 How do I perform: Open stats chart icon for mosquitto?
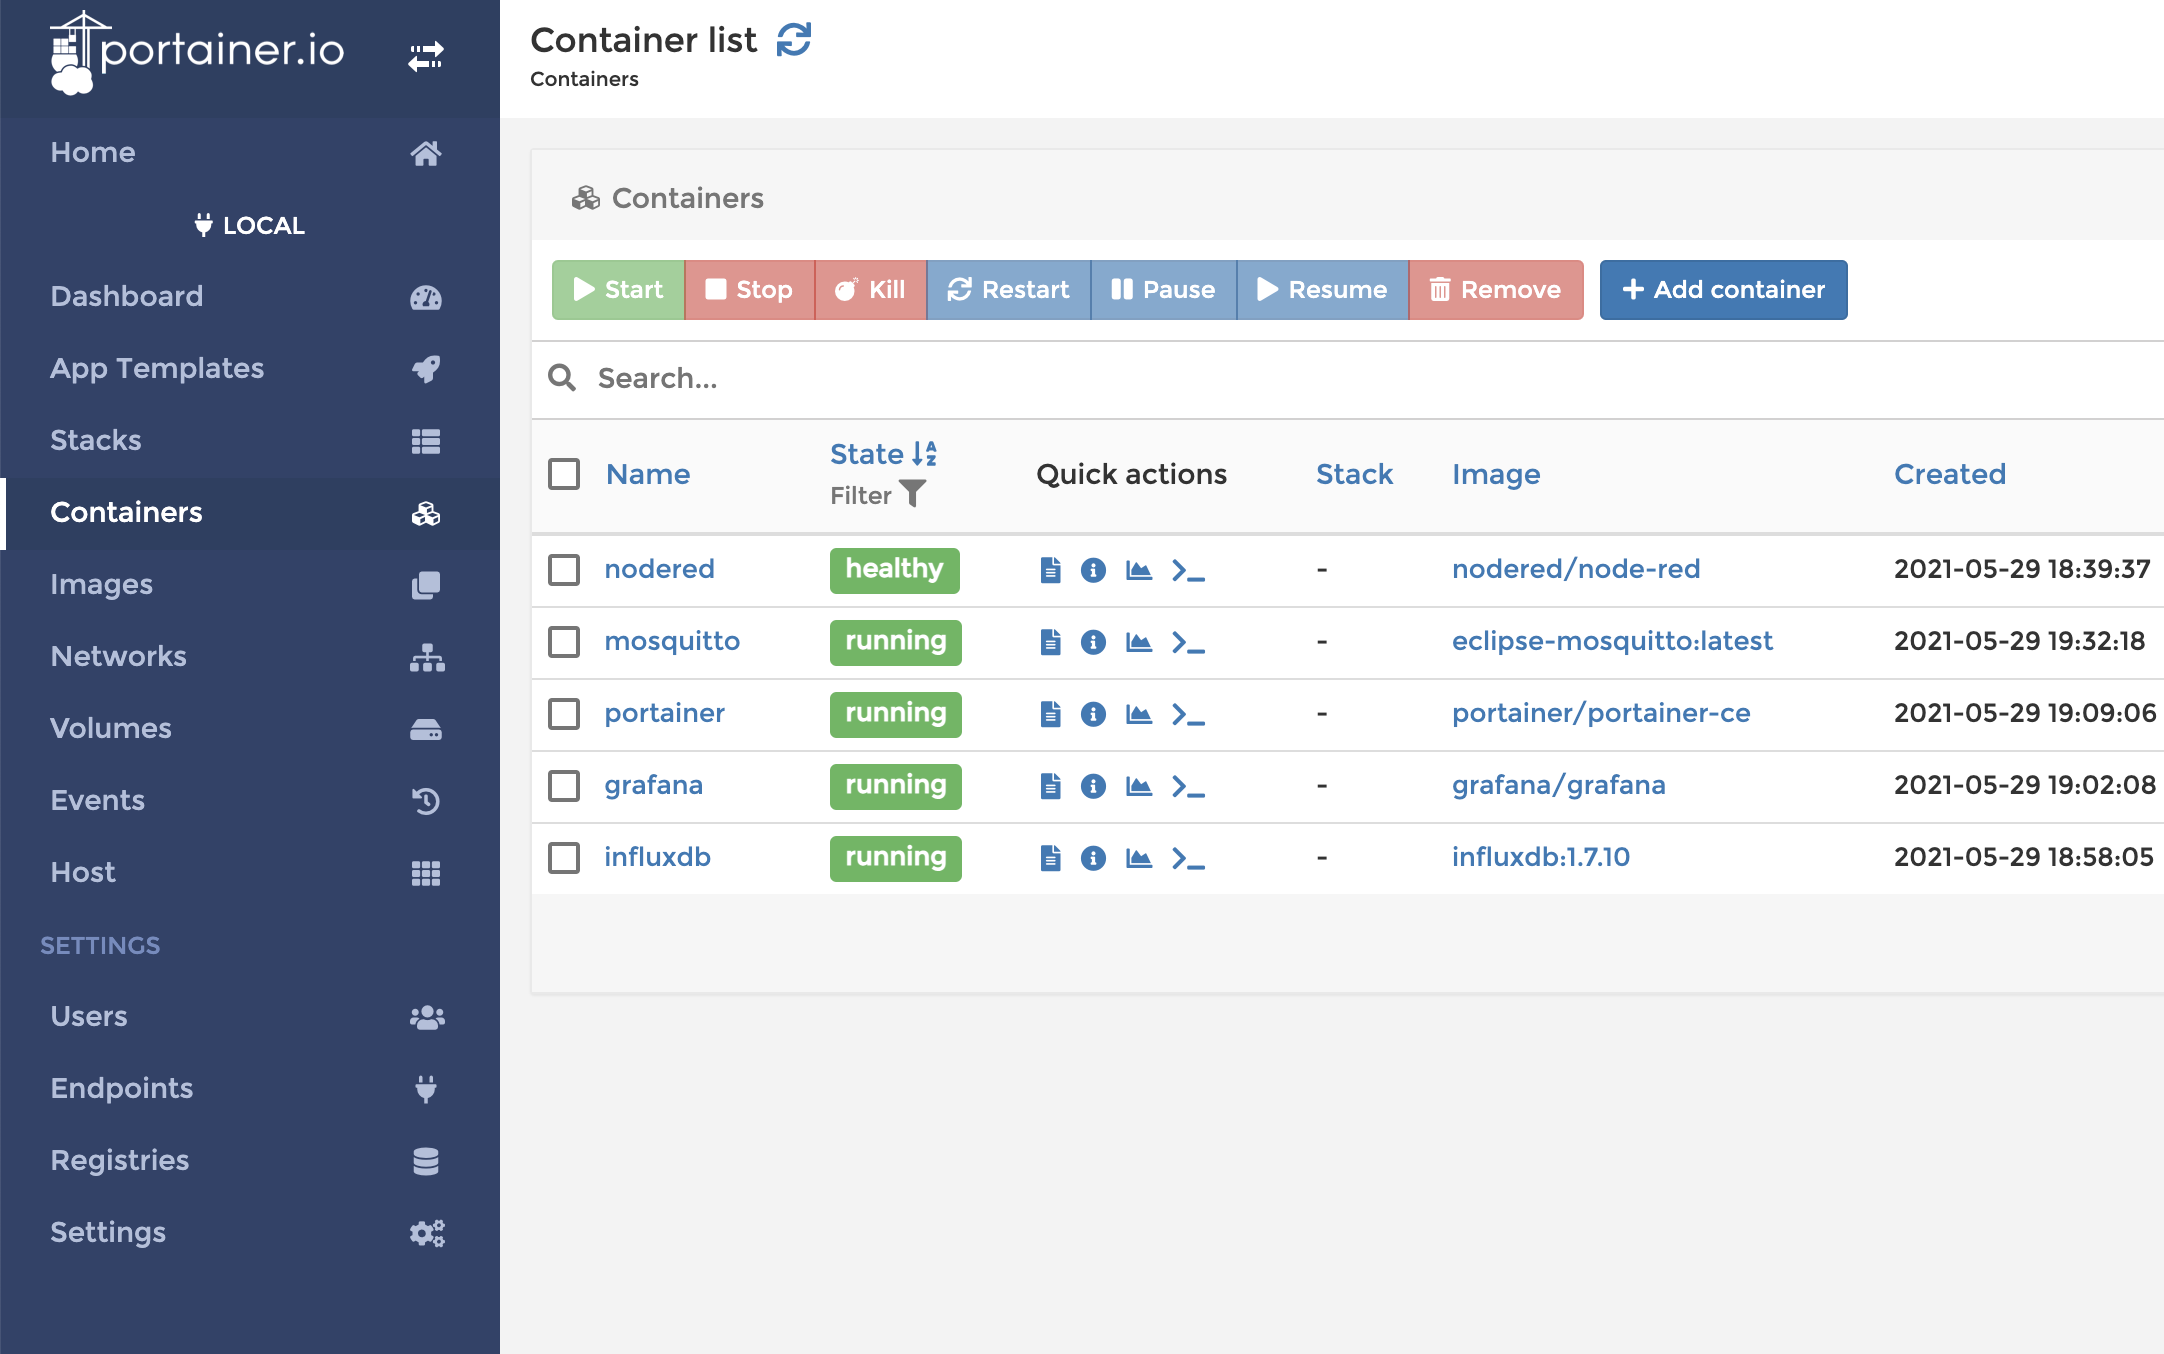point(1139,642)
